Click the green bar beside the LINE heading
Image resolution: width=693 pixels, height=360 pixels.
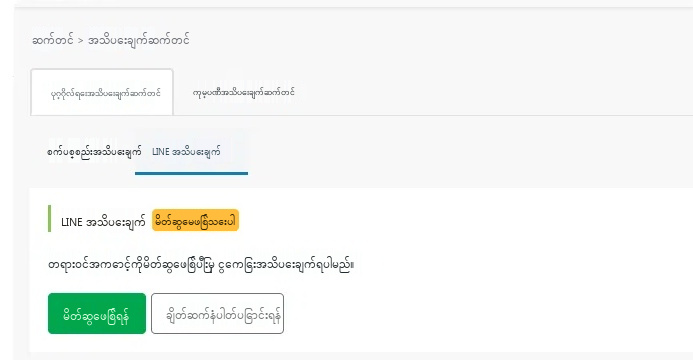[50, 219]
